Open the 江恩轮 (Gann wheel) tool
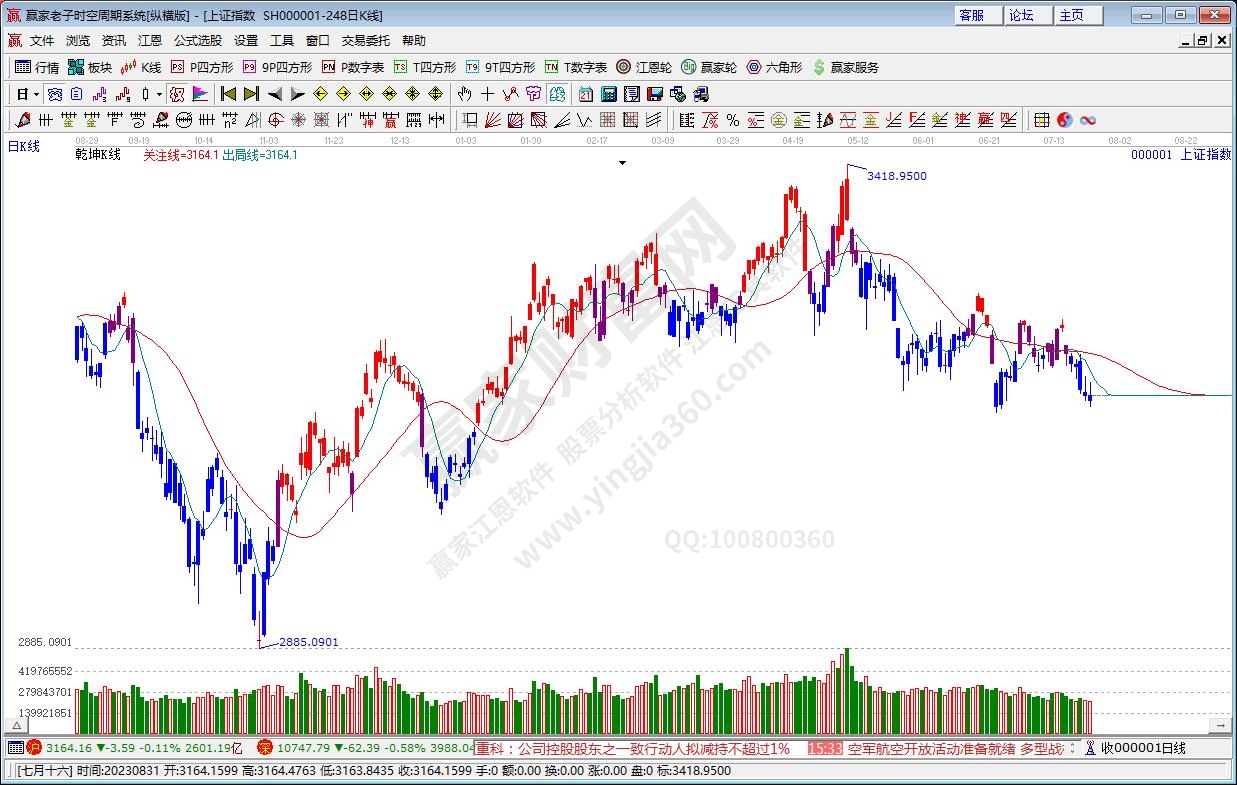 [x=644, y=67]
